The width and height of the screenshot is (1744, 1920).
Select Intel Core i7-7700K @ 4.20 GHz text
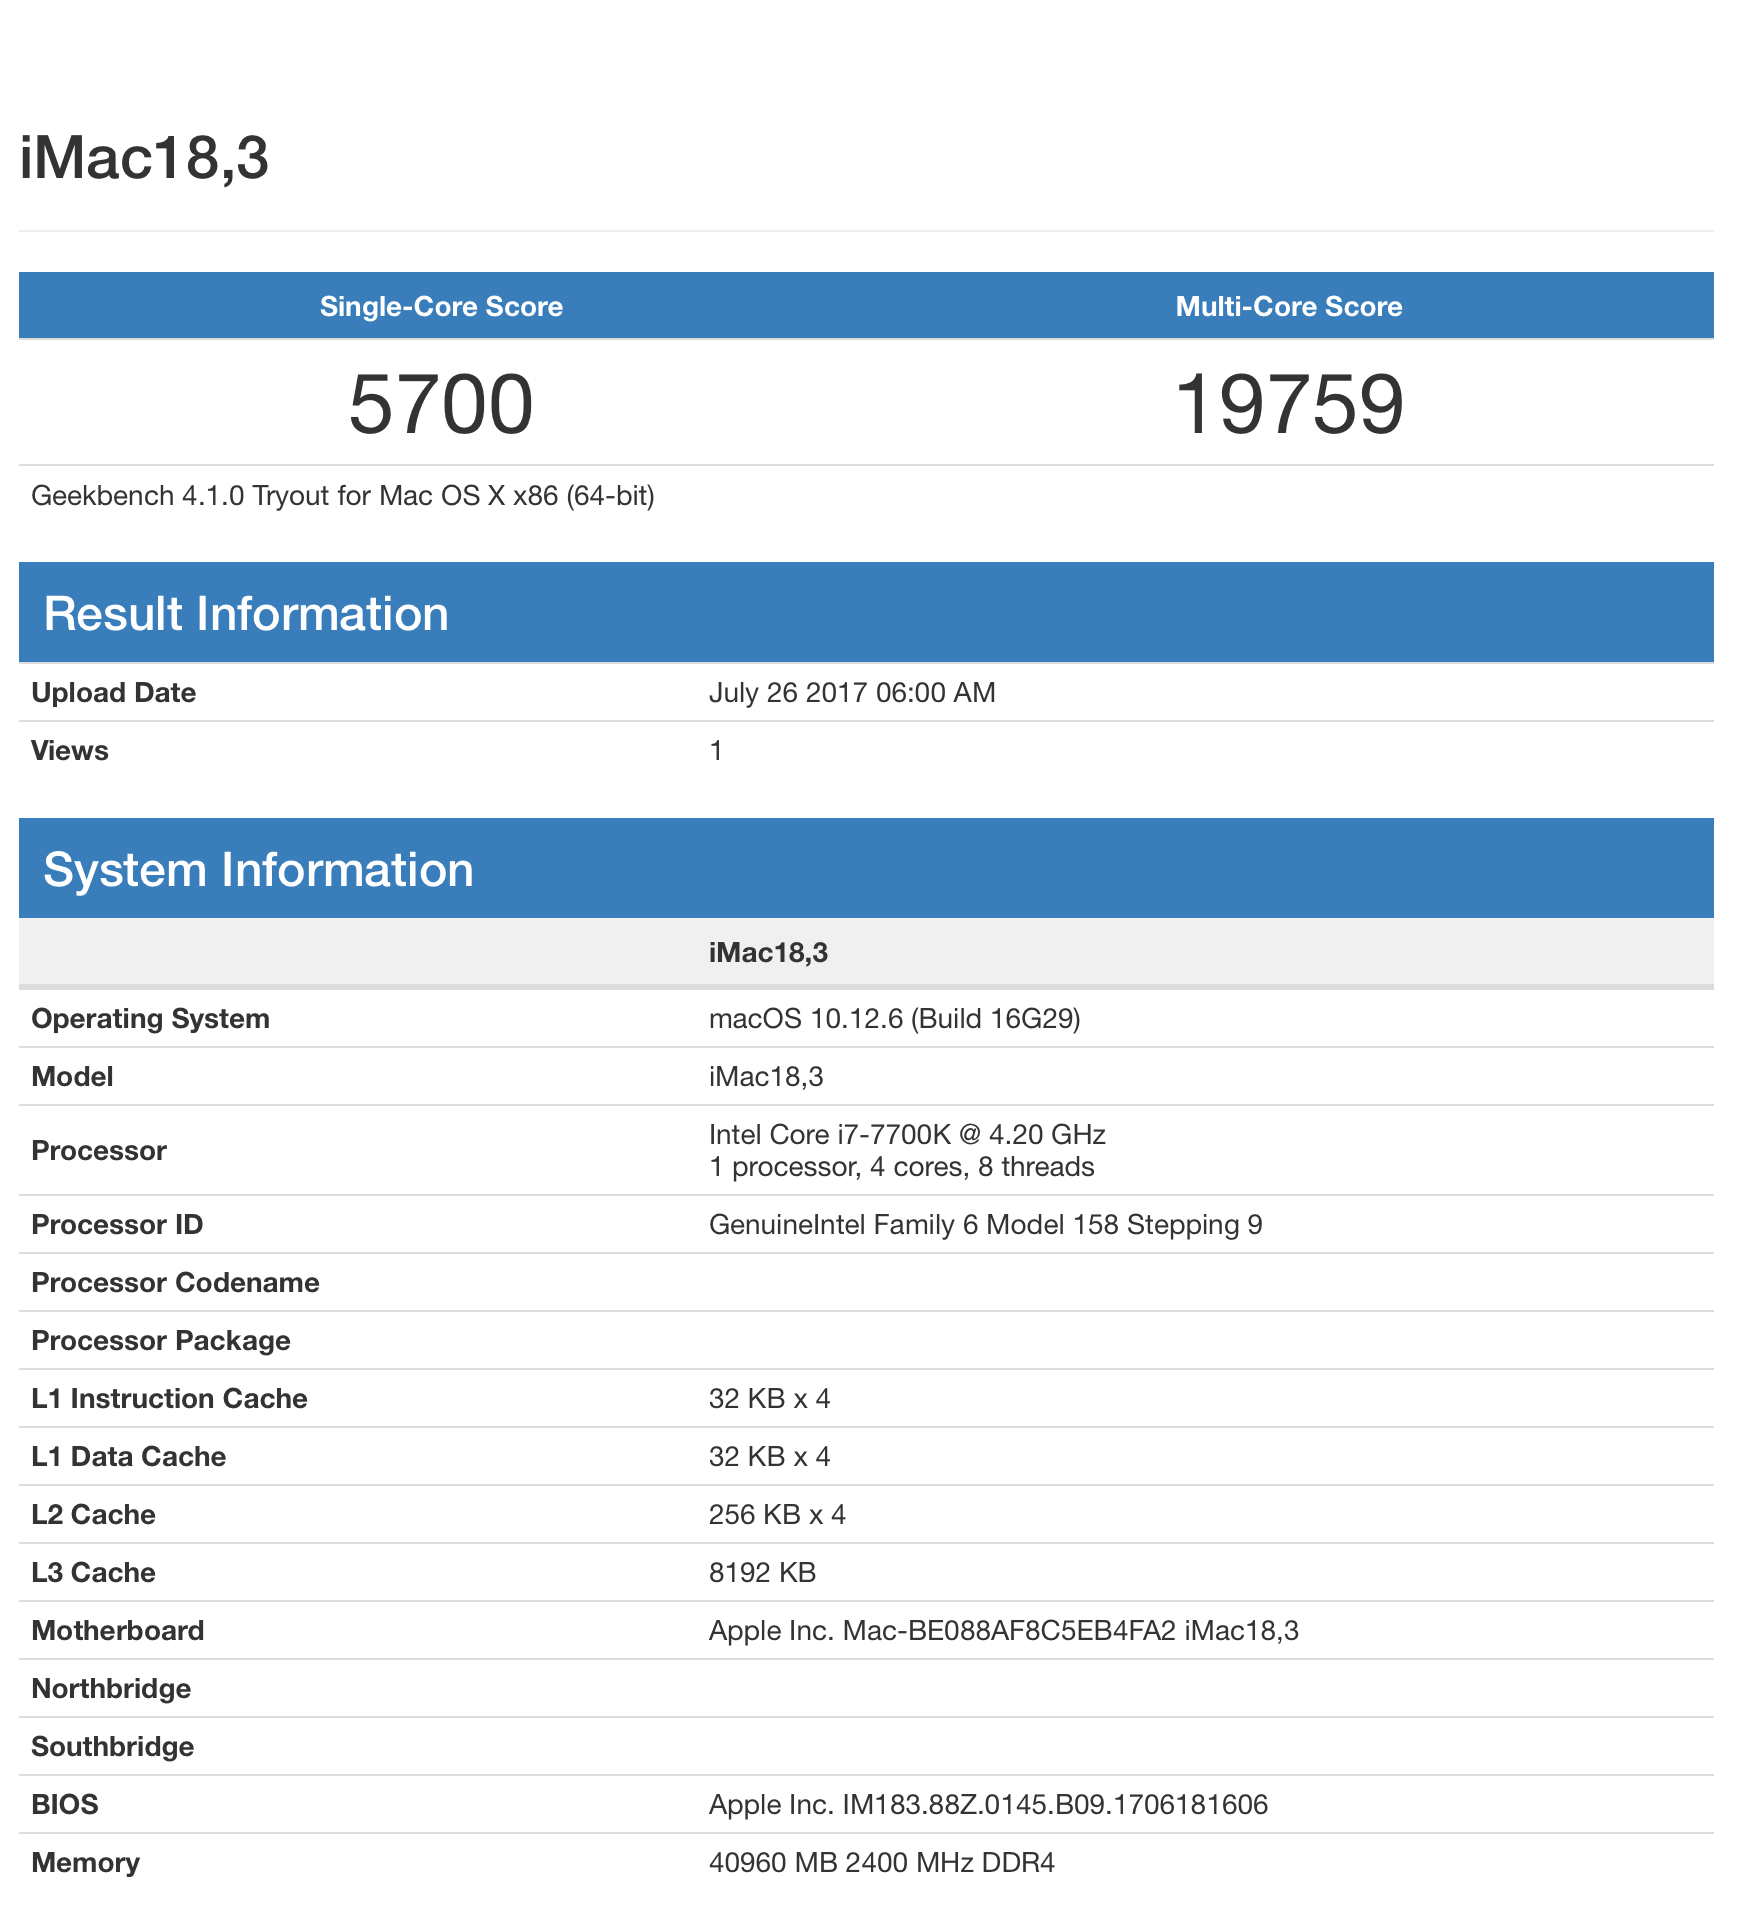[907, 1134]
